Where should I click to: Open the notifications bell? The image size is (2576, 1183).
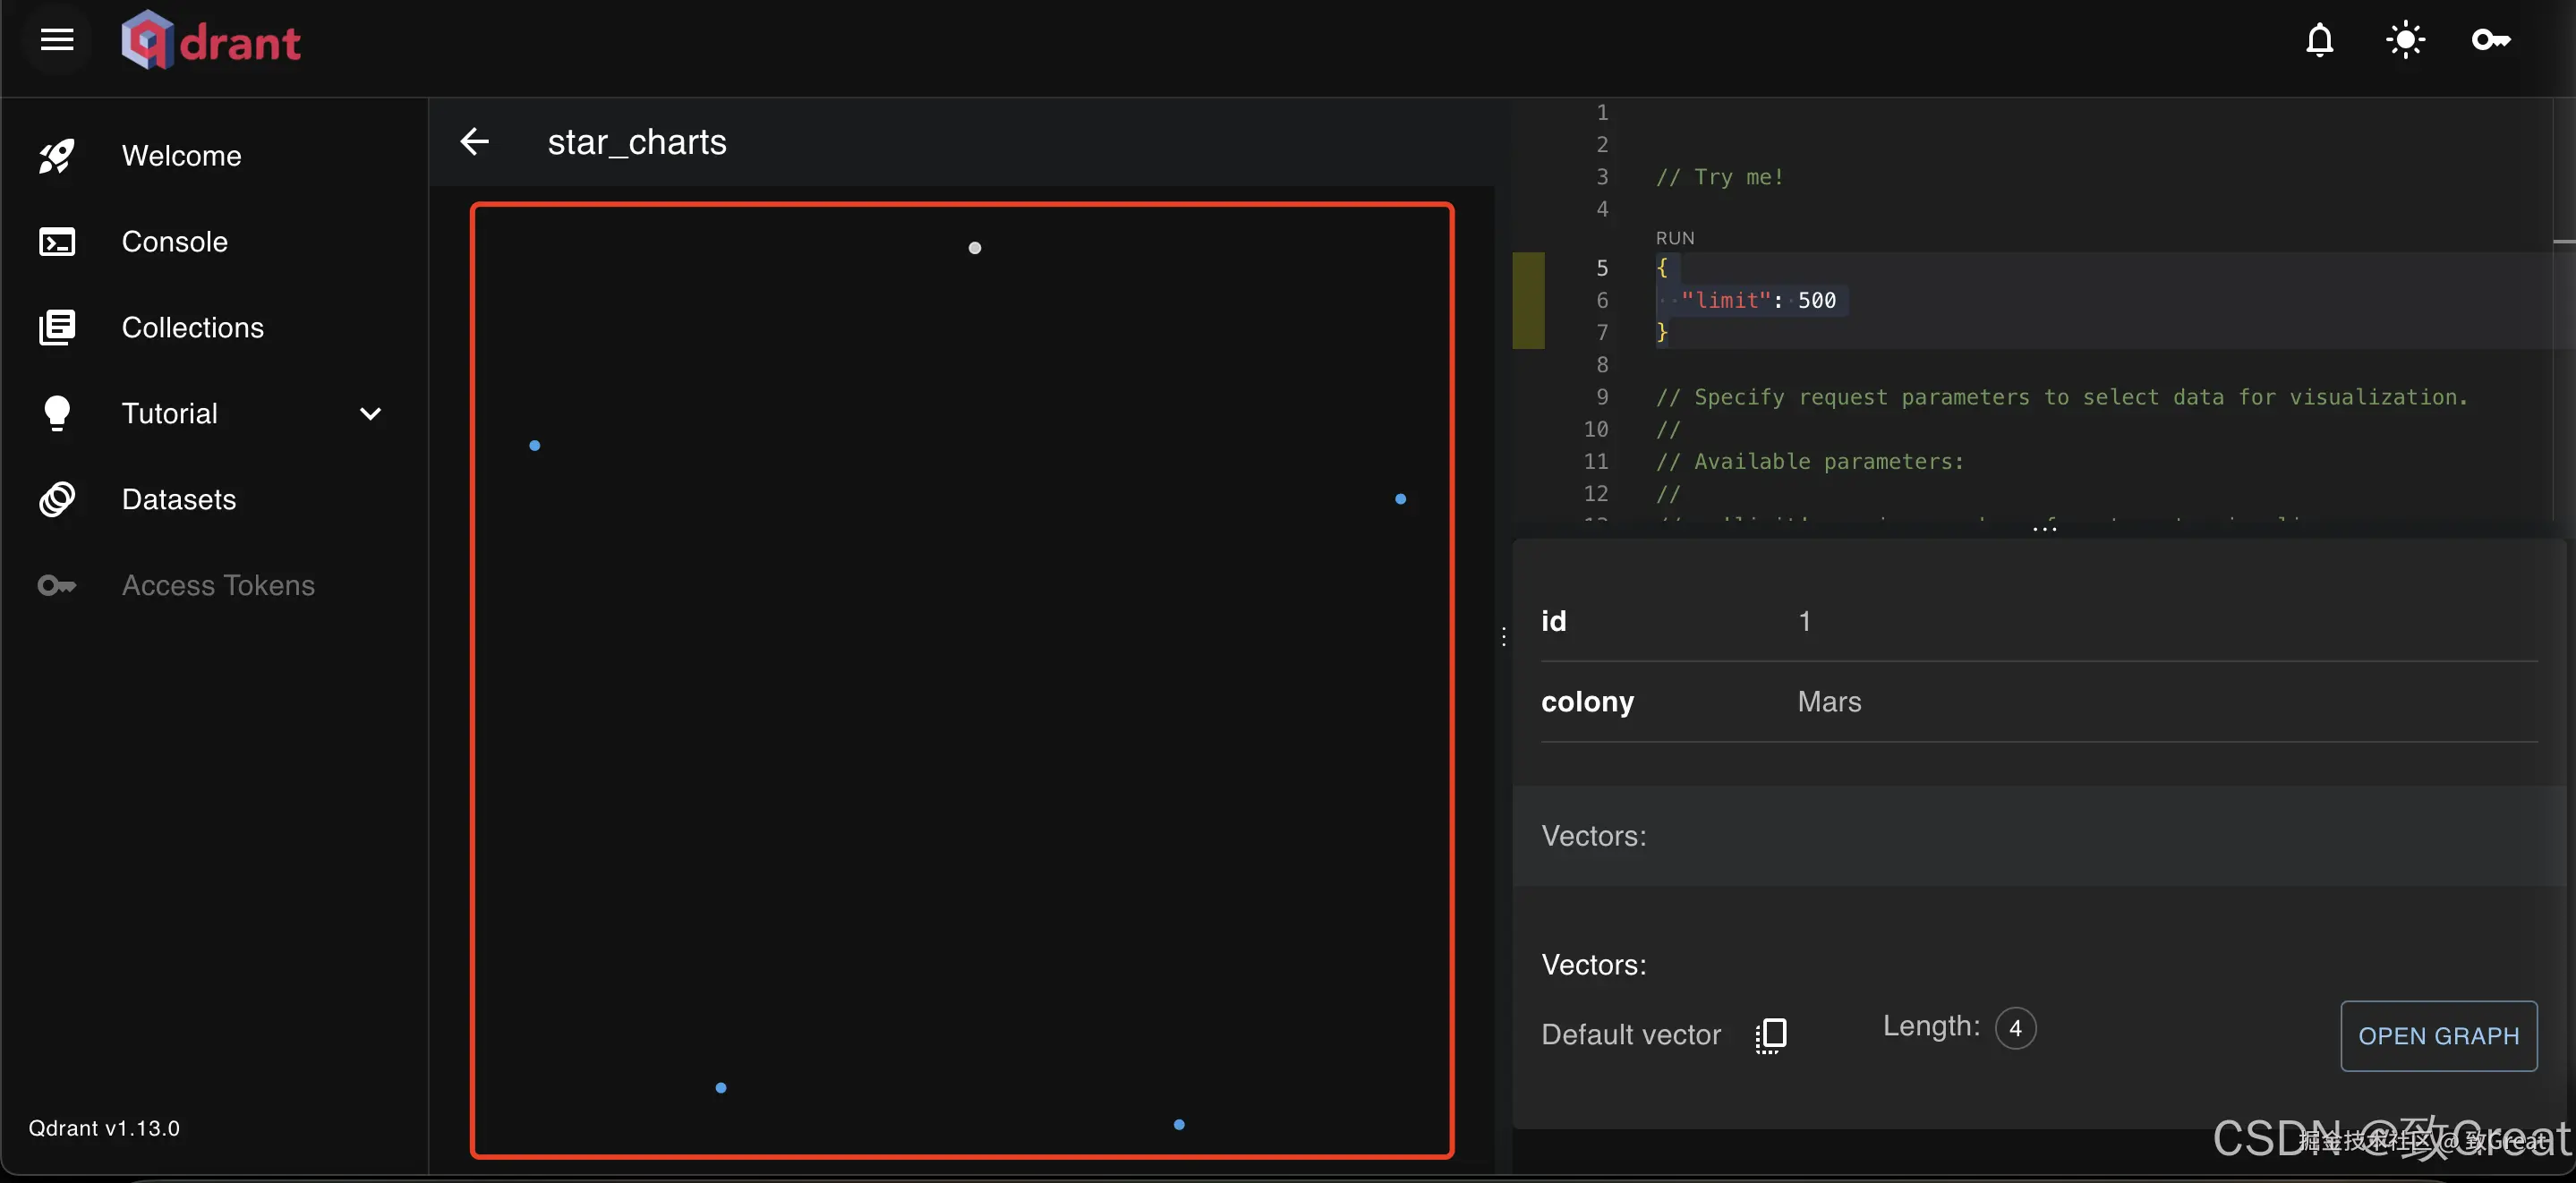point(2319,40)
